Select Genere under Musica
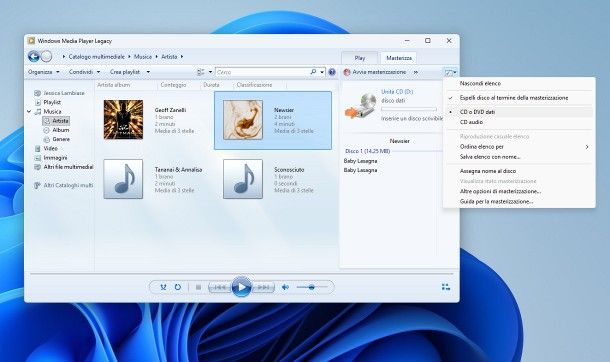The width and height of the screenshot is (610, 362). [x=57, y=139]
